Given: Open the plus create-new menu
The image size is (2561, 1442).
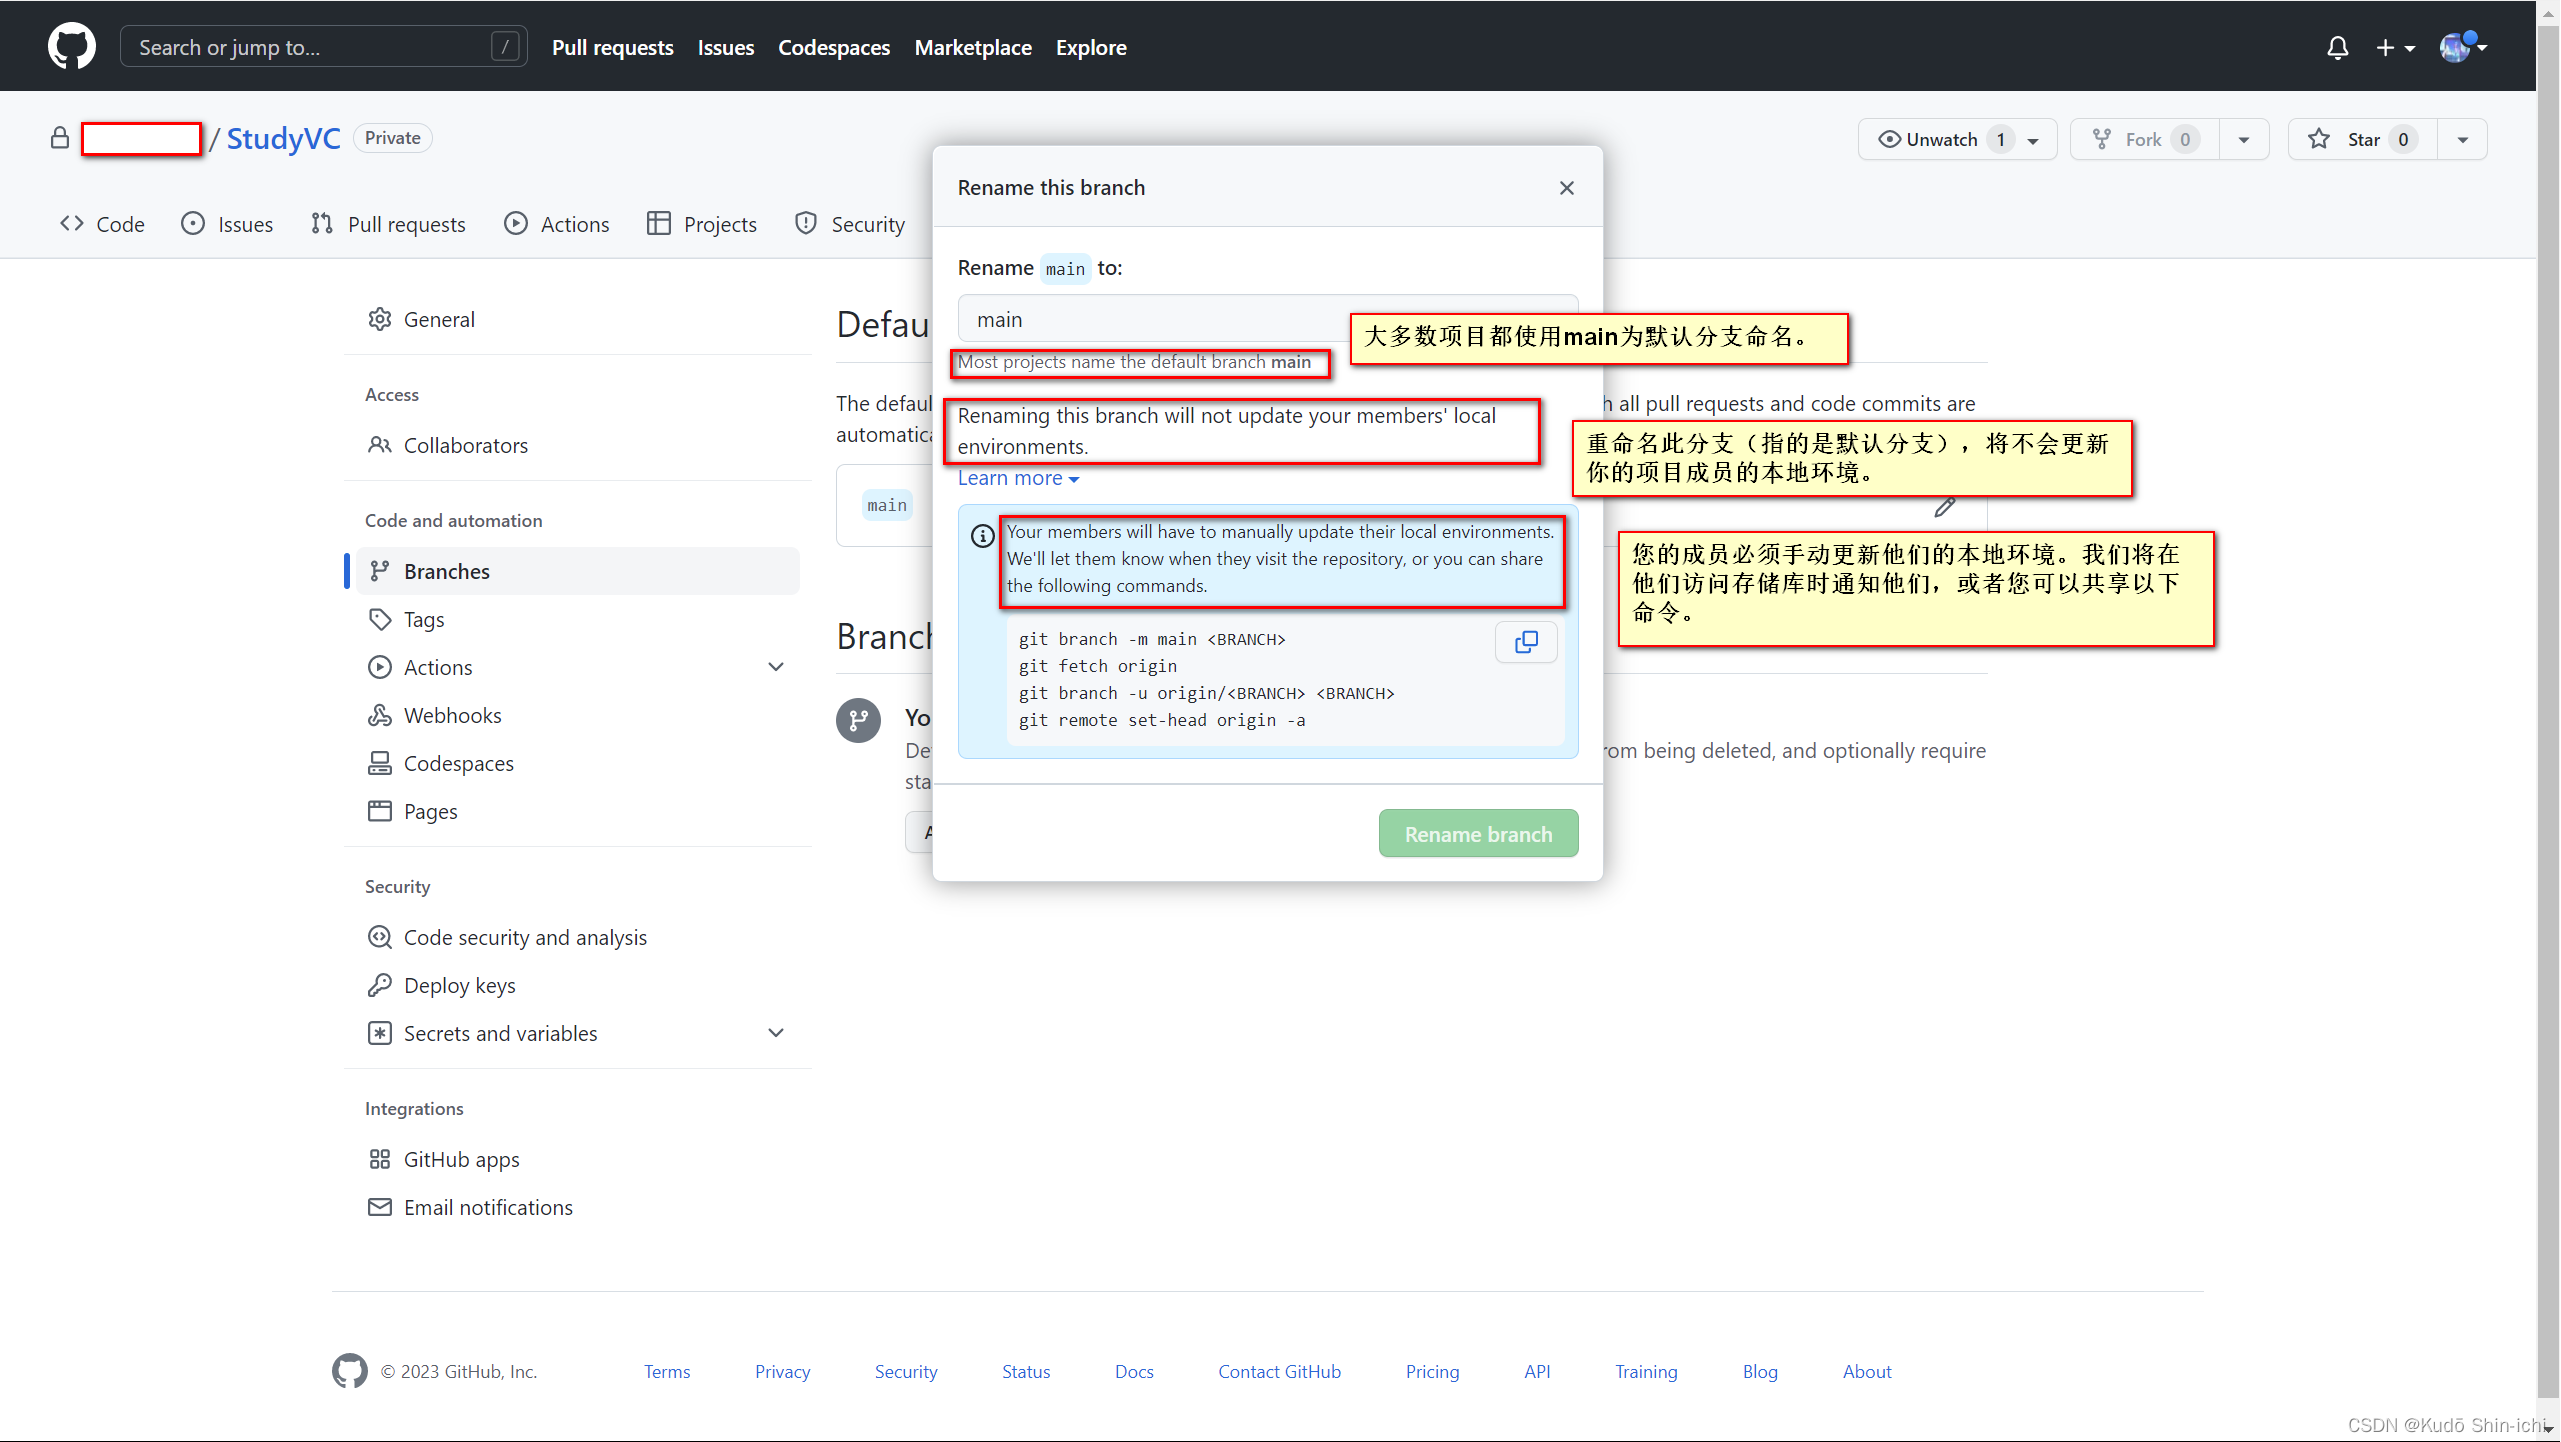Looking at the screenshot, I should (x=2395, y=48).
